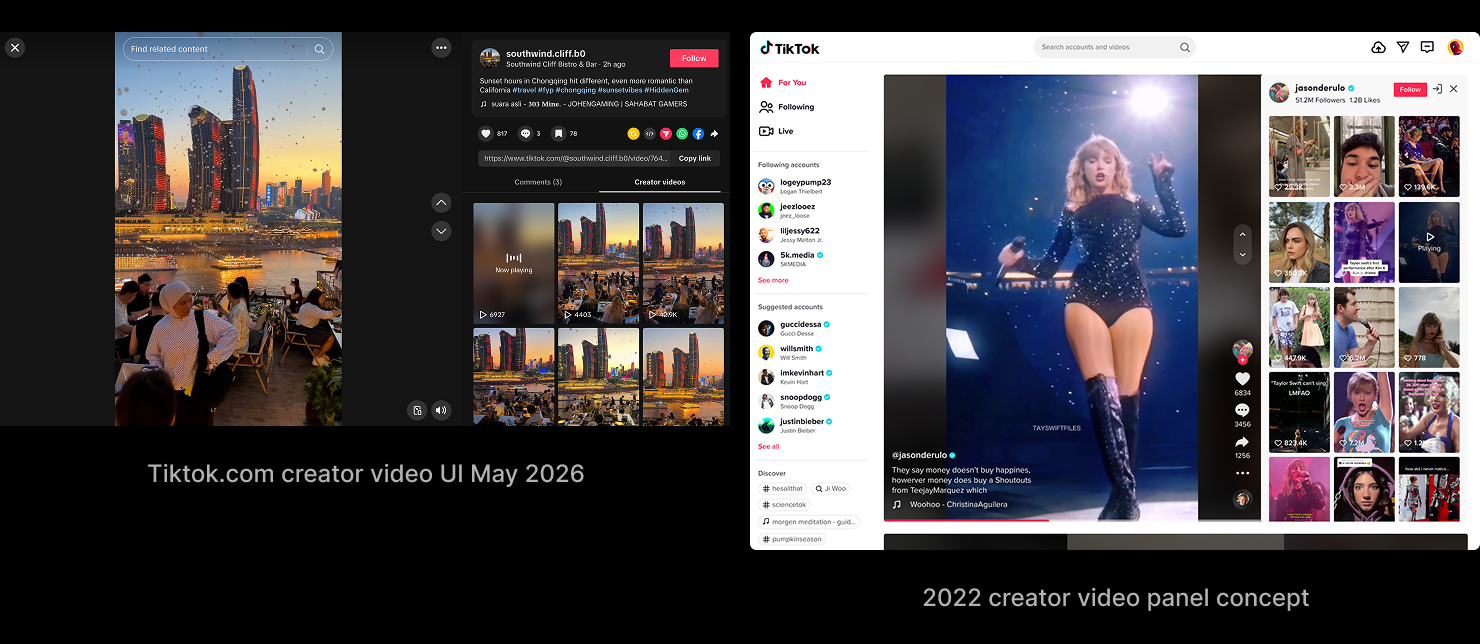The width and height of the screenshot is (1480, 644).
Task: Share the video via arrow showing 1256
Action: [1243, 442]
